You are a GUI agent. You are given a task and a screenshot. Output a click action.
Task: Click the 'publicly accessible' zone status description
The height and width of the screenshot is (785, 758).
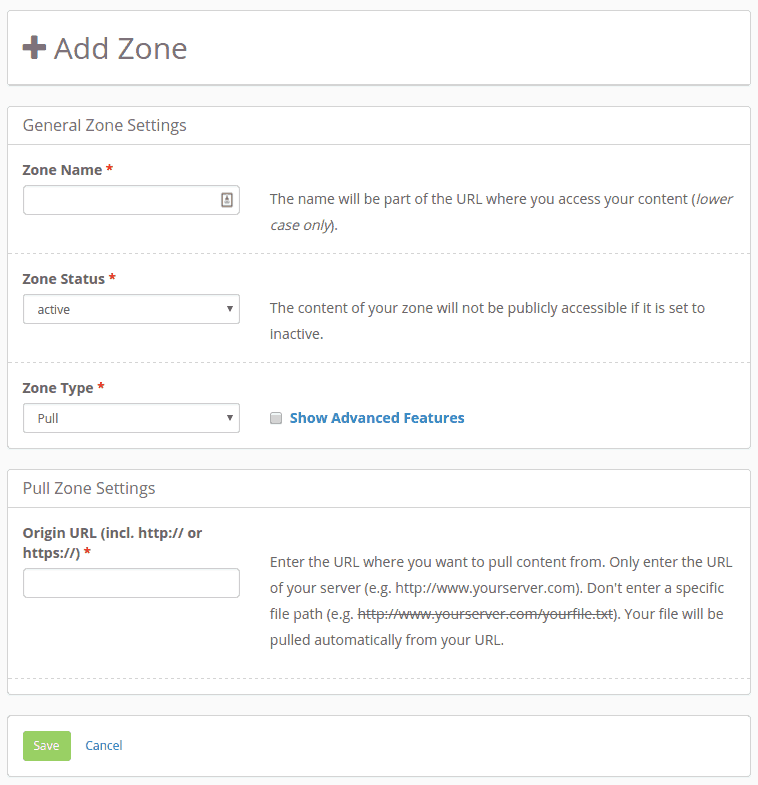click(487, 321)
